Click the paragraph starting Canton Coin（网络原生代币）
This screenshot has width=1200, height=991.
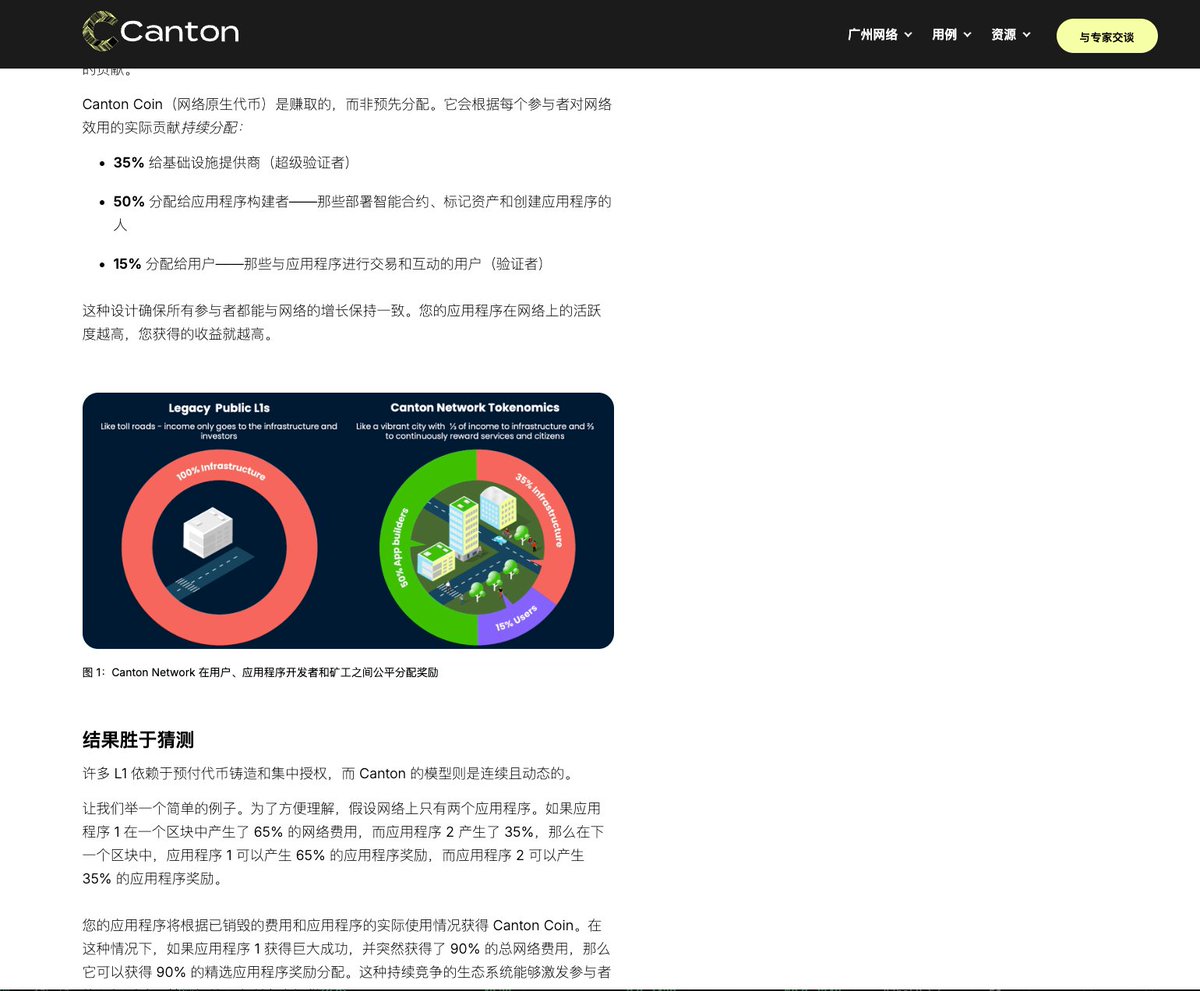pos(346,116)
